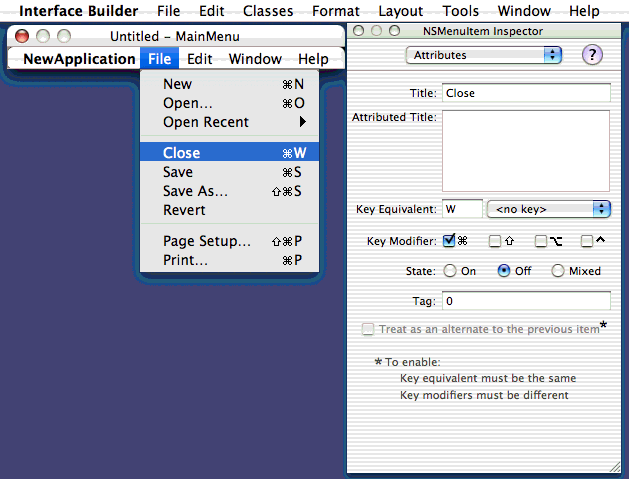Open the Tools menu in menu bar
This screenshot has width=629, height=479.
(460, 11)
